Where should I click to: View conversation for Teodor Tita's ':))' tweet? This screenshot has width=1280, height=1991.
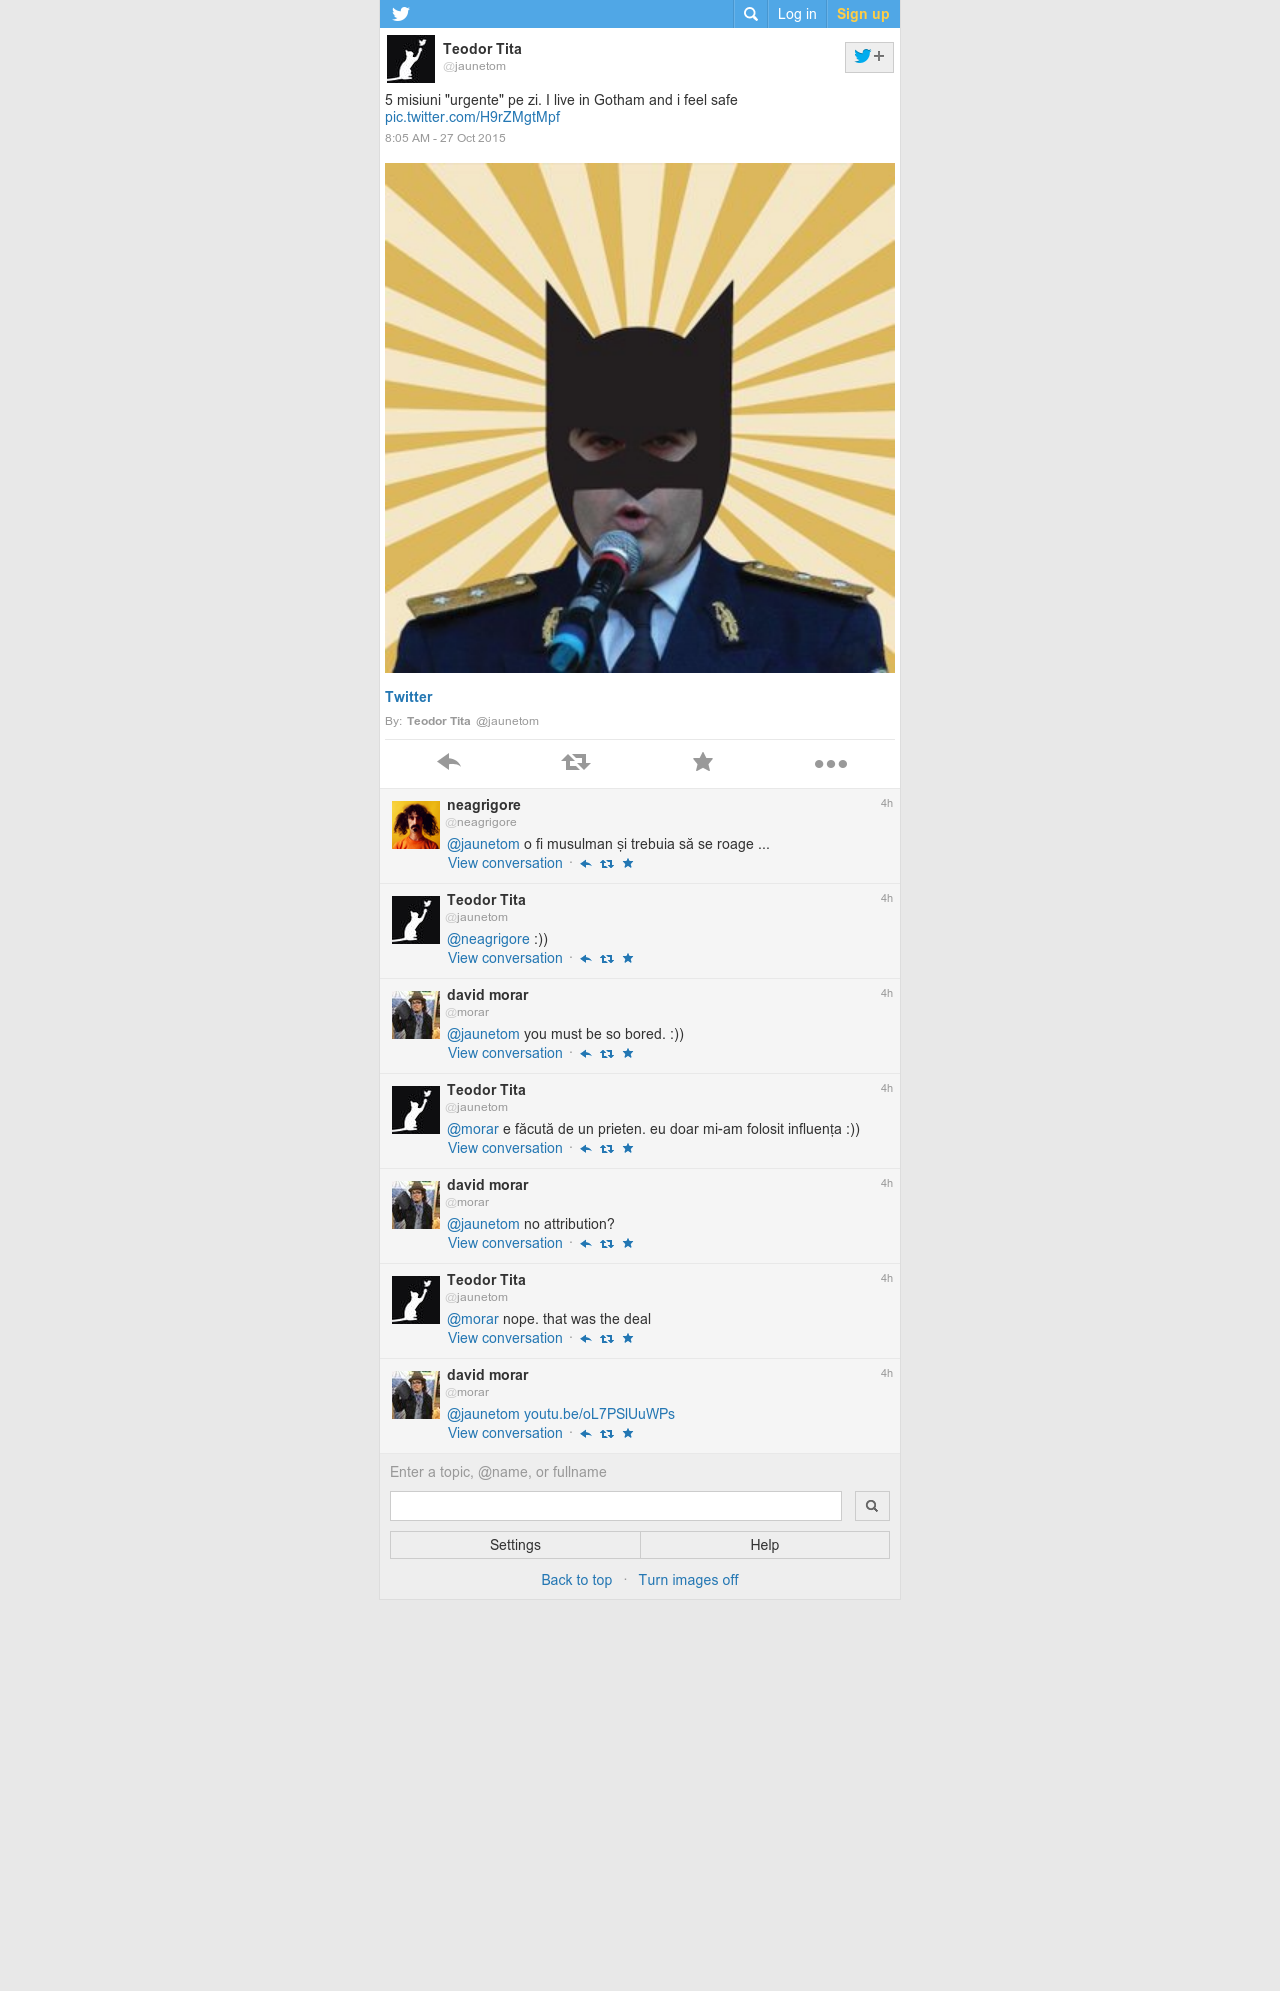pos(505,958)
